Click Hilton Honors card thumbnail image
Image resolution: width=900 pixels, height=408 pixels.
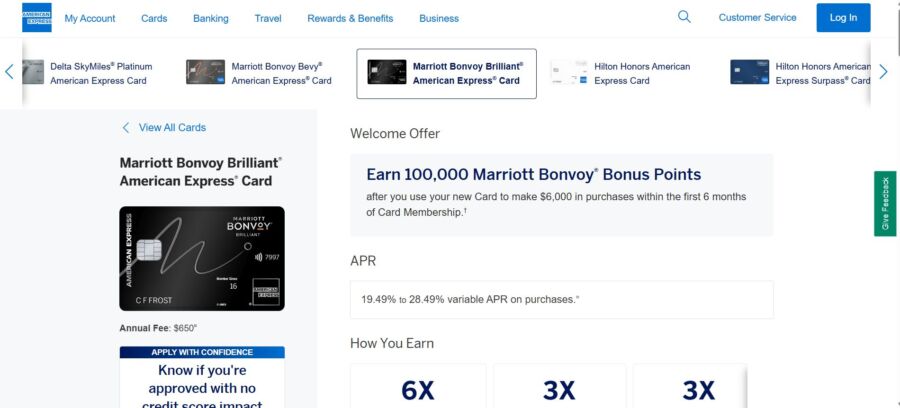(568, 72)
